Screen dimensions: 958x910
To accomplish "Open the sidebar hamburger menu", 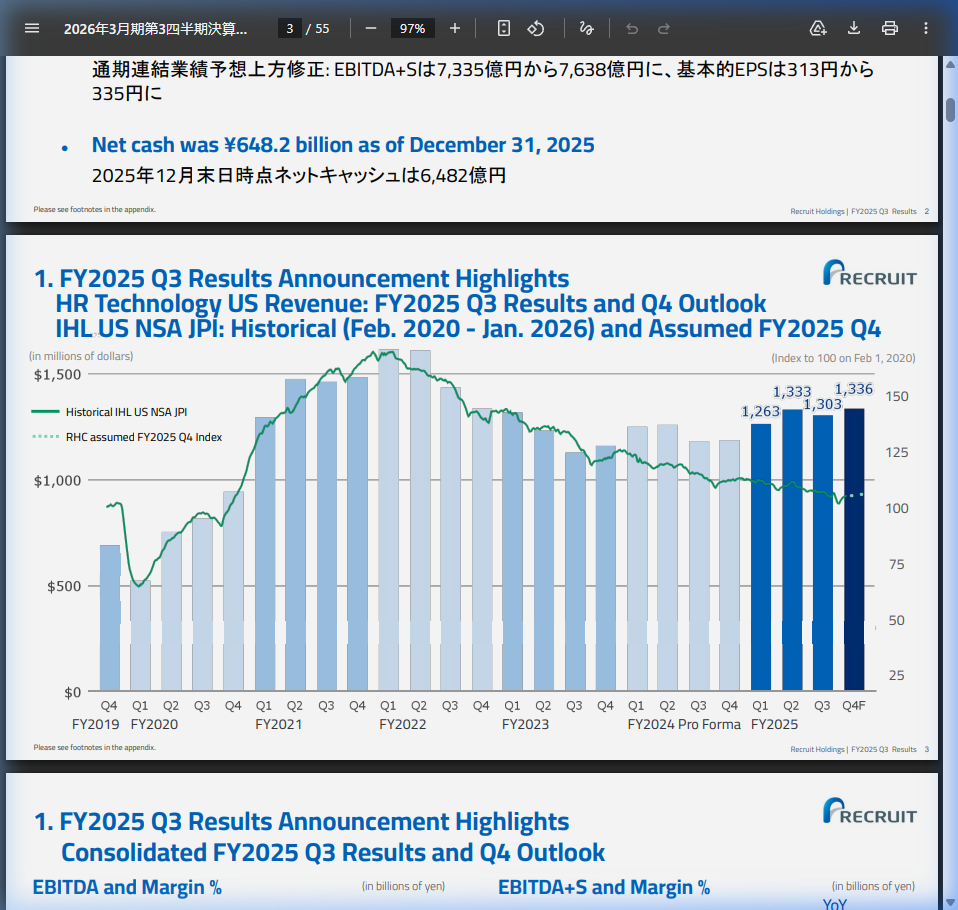I will point(32,28).
